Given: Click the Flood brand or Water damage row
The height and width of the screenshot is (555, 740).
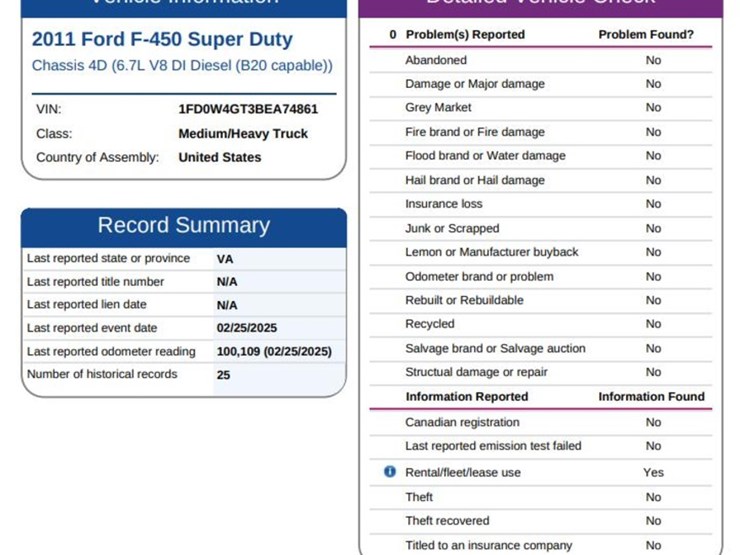Looking at the screenshot, I should 485,156.
